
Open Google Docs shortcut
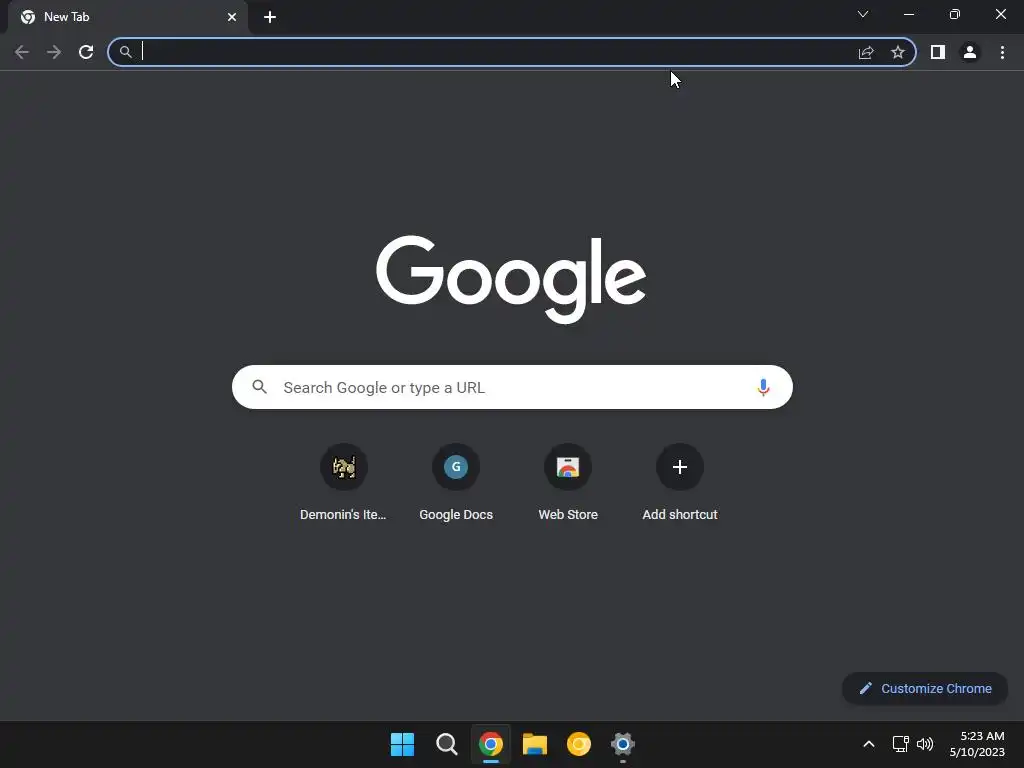[x=456, y=483]
